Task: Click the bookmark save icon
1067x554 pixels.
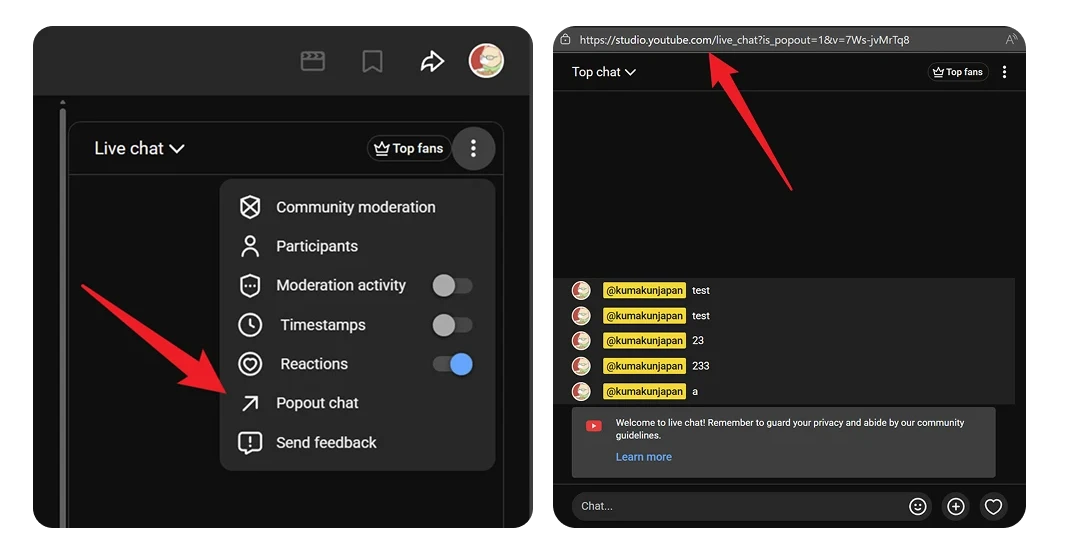Action: pos(372,62)
